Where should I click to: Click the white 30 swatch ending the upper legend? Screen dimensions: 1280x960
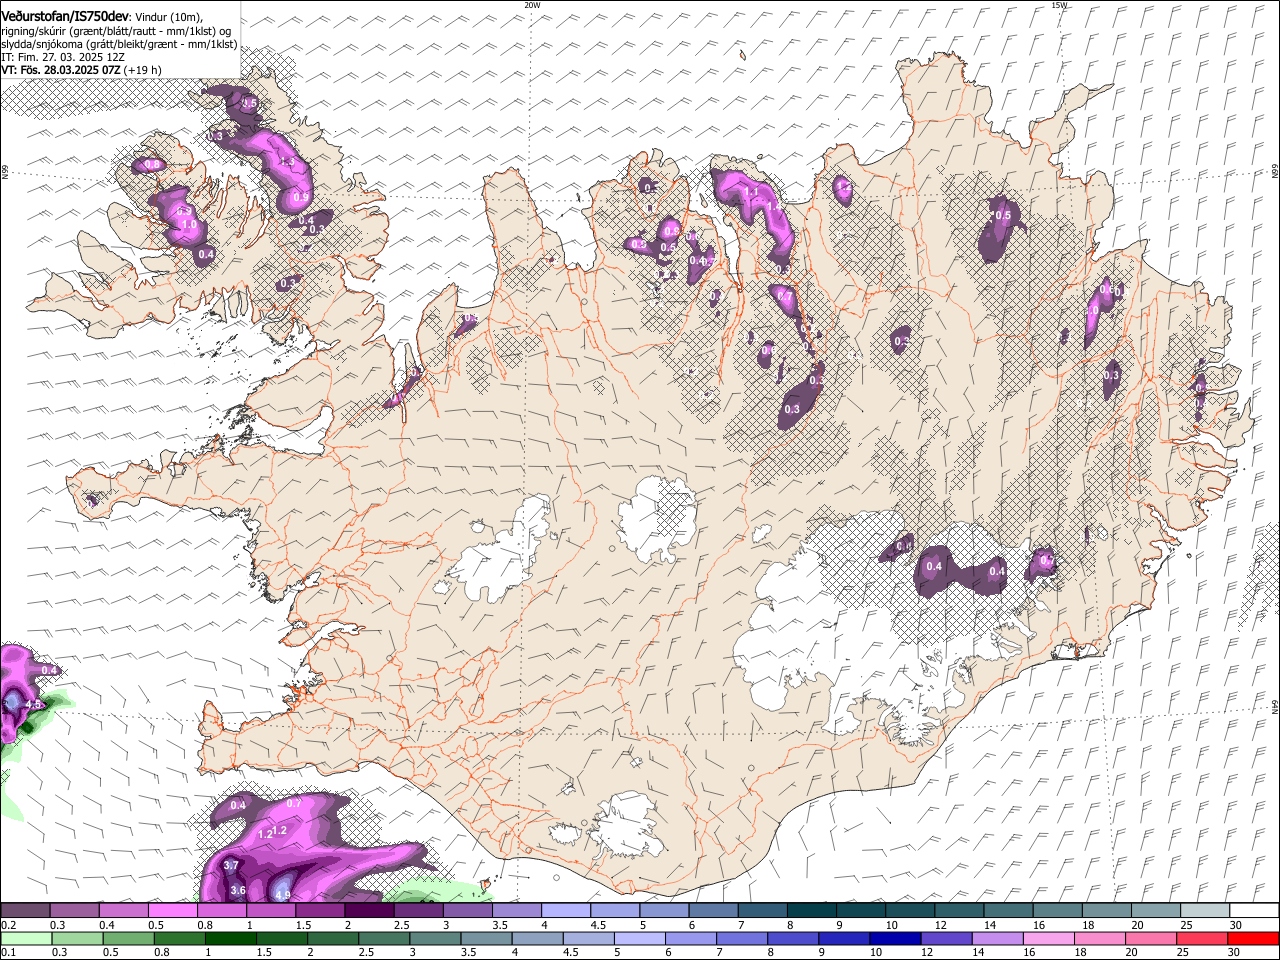click(1255, 911)
